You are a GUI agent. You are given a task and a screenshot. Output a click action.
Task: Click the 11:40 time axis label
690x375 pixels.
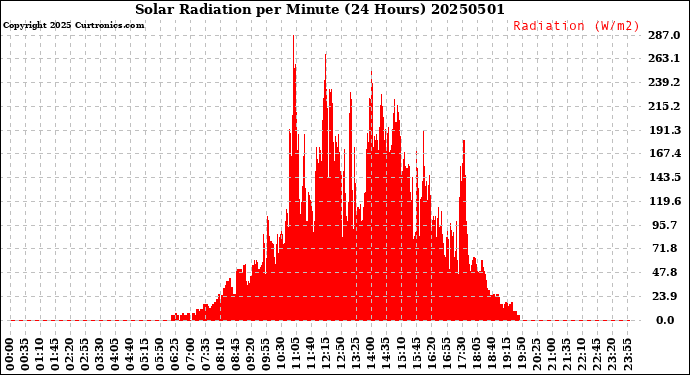311,355
